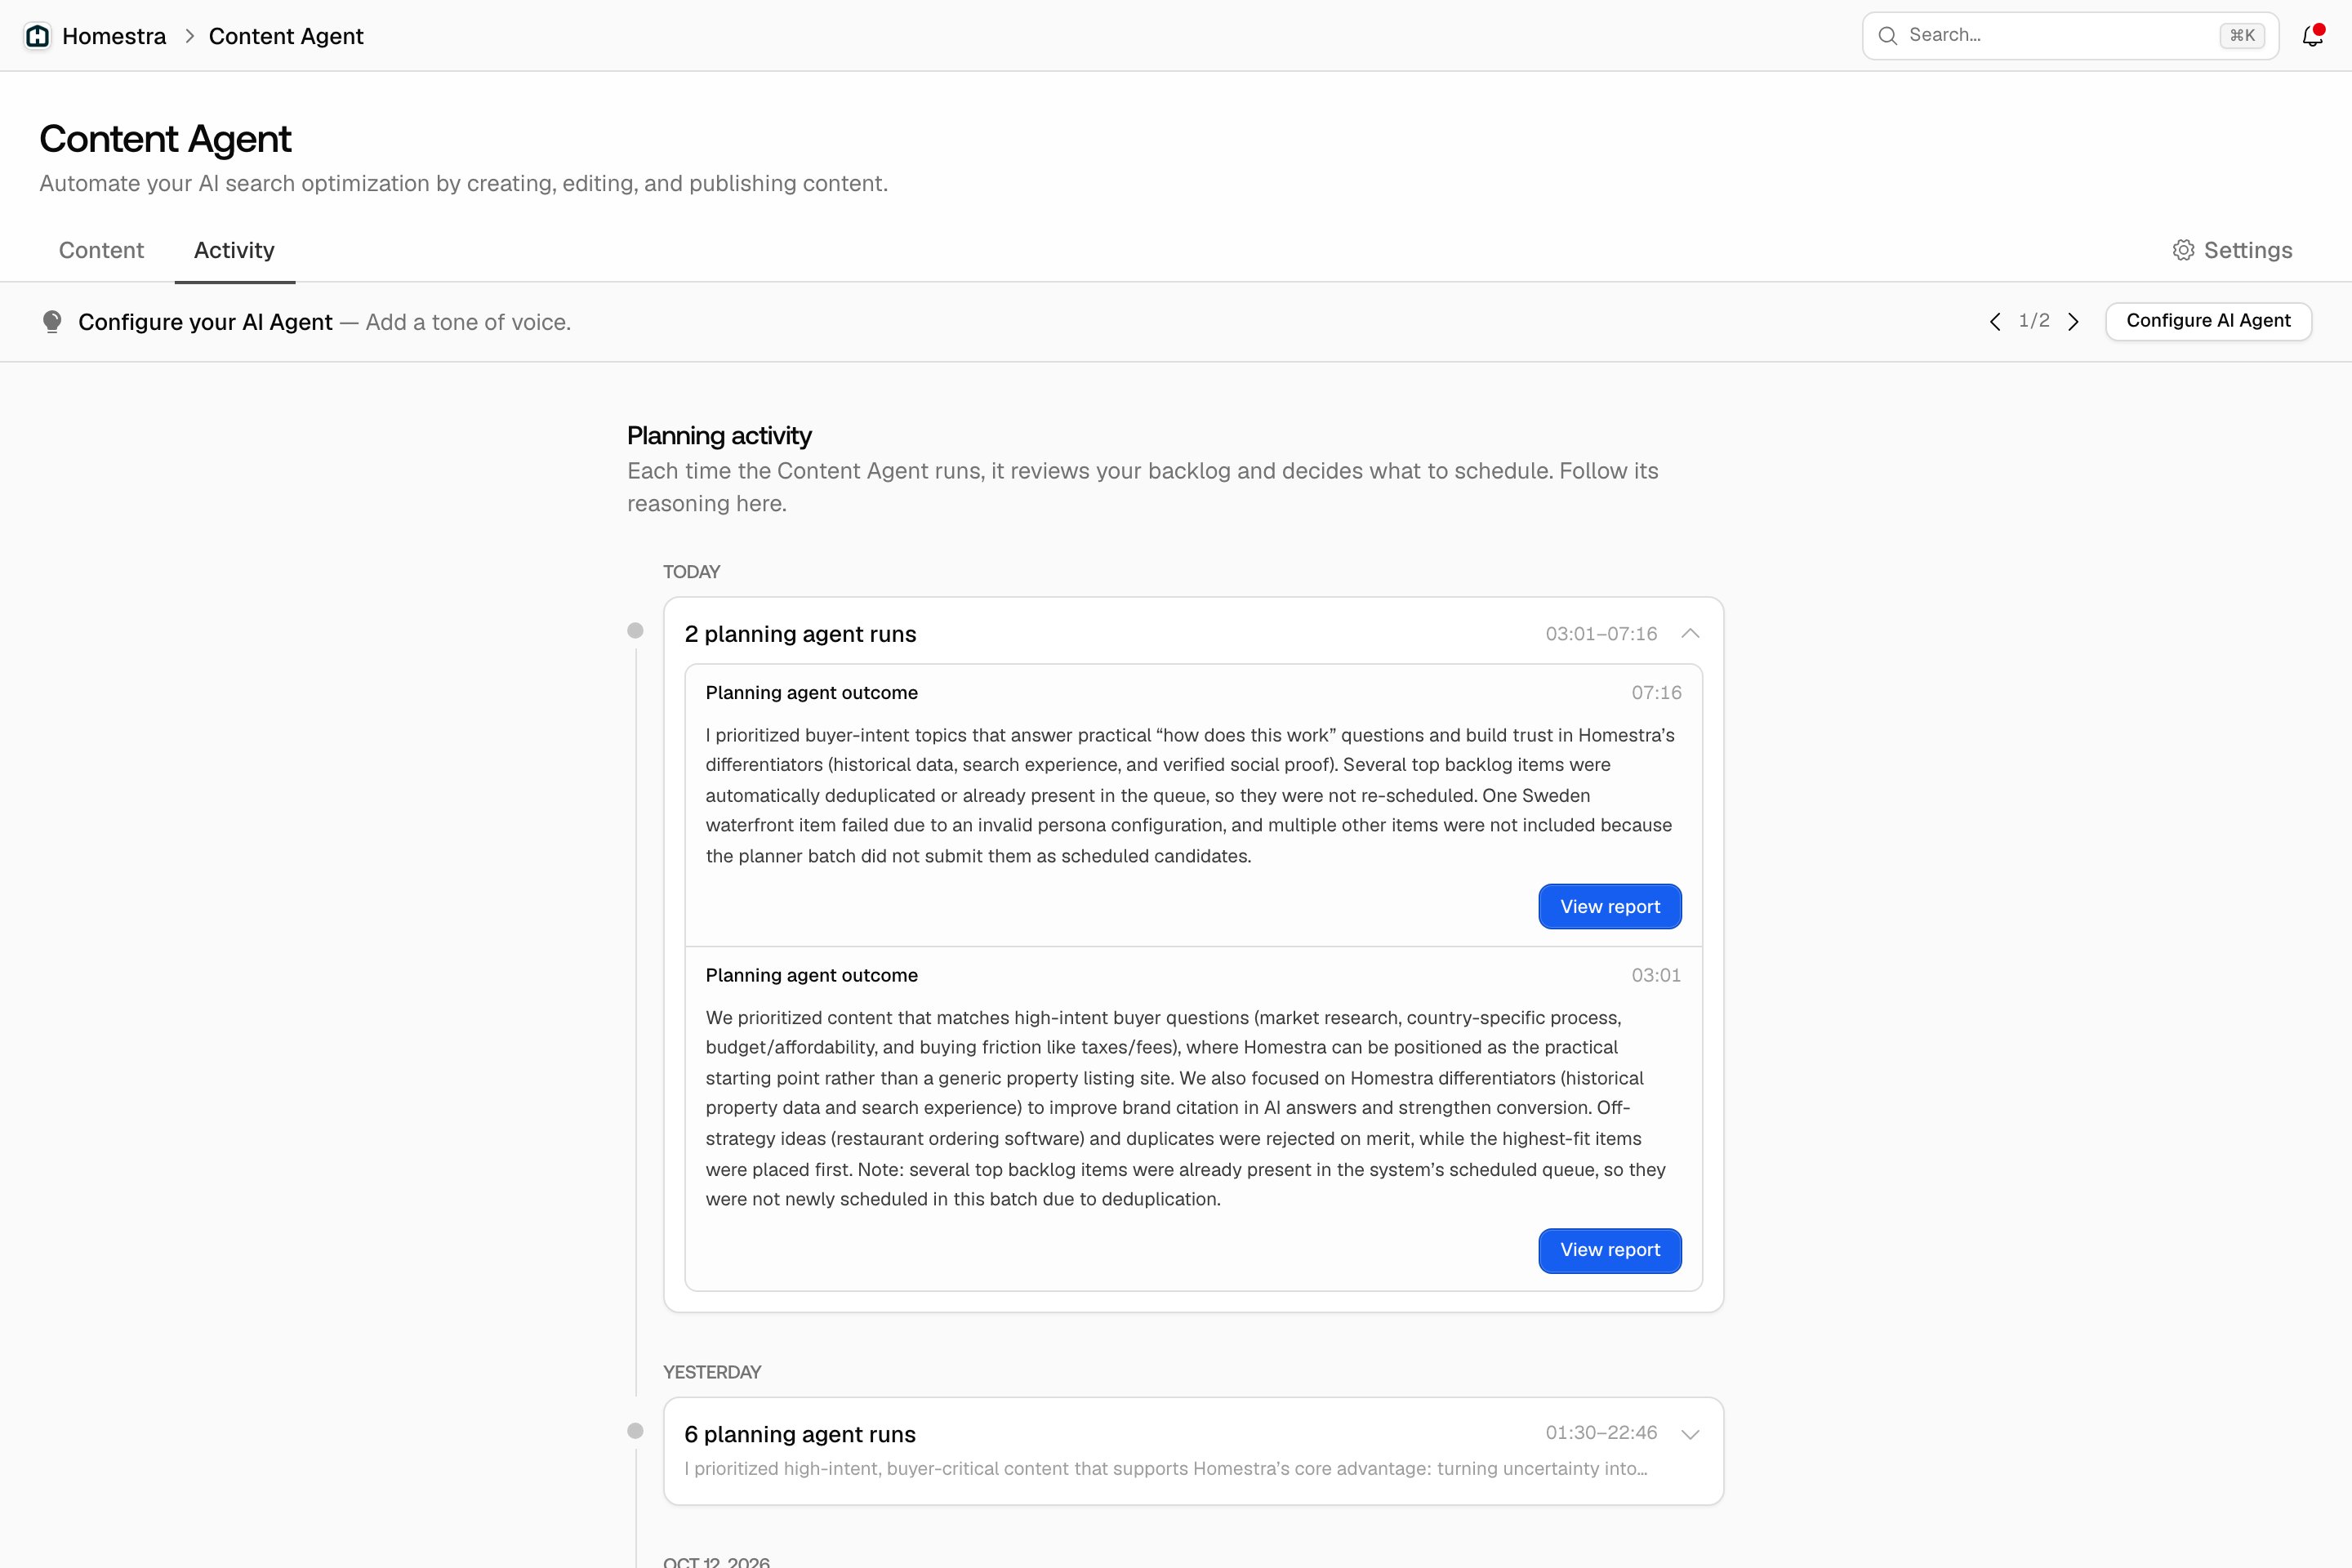Click the 'YESTERDAY' date label
Image resolution: width=2352 pixels, height=1568 pixels.
[712, 1372]
